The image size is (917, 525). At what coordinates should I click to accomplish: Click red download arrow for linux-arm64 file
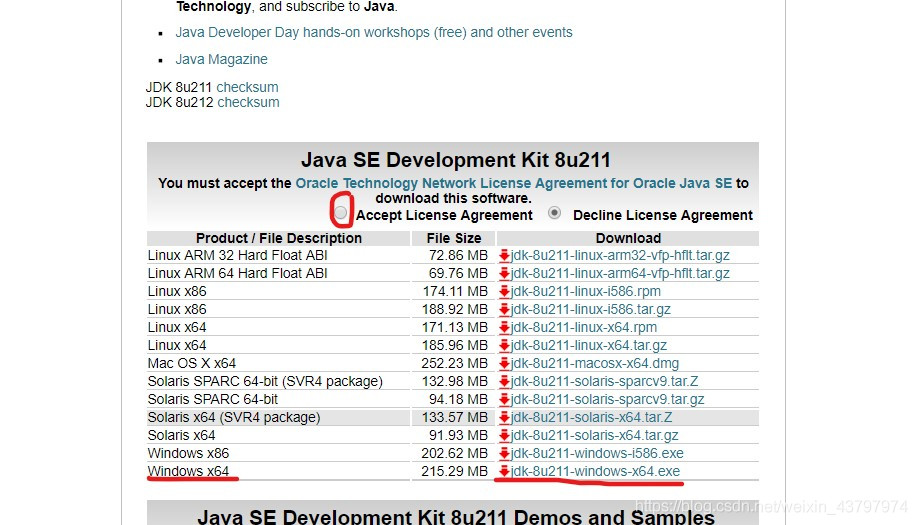[504, 274]
